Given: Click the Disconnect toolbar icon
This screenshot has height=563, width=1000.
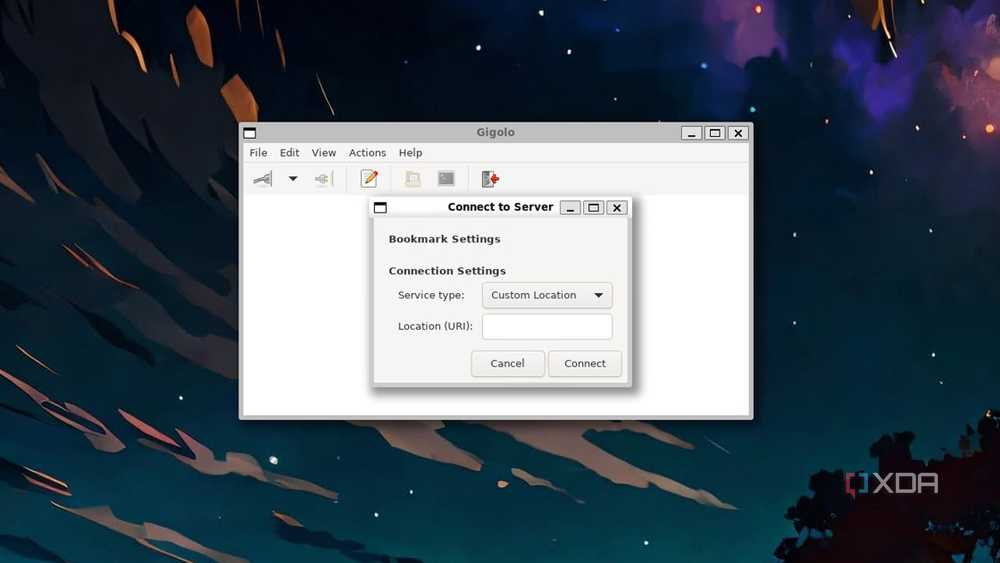Looking at the screenshot, I should point(324,179).
